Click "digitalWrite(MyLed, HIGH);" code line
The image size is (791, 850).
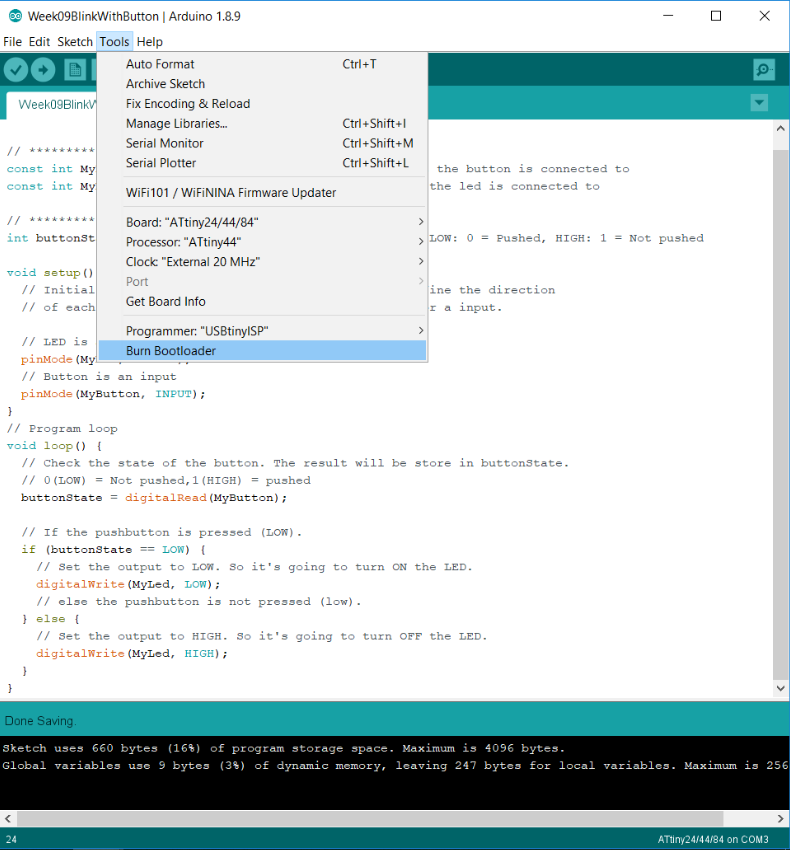pyautogui.click(x=132, y=653)
